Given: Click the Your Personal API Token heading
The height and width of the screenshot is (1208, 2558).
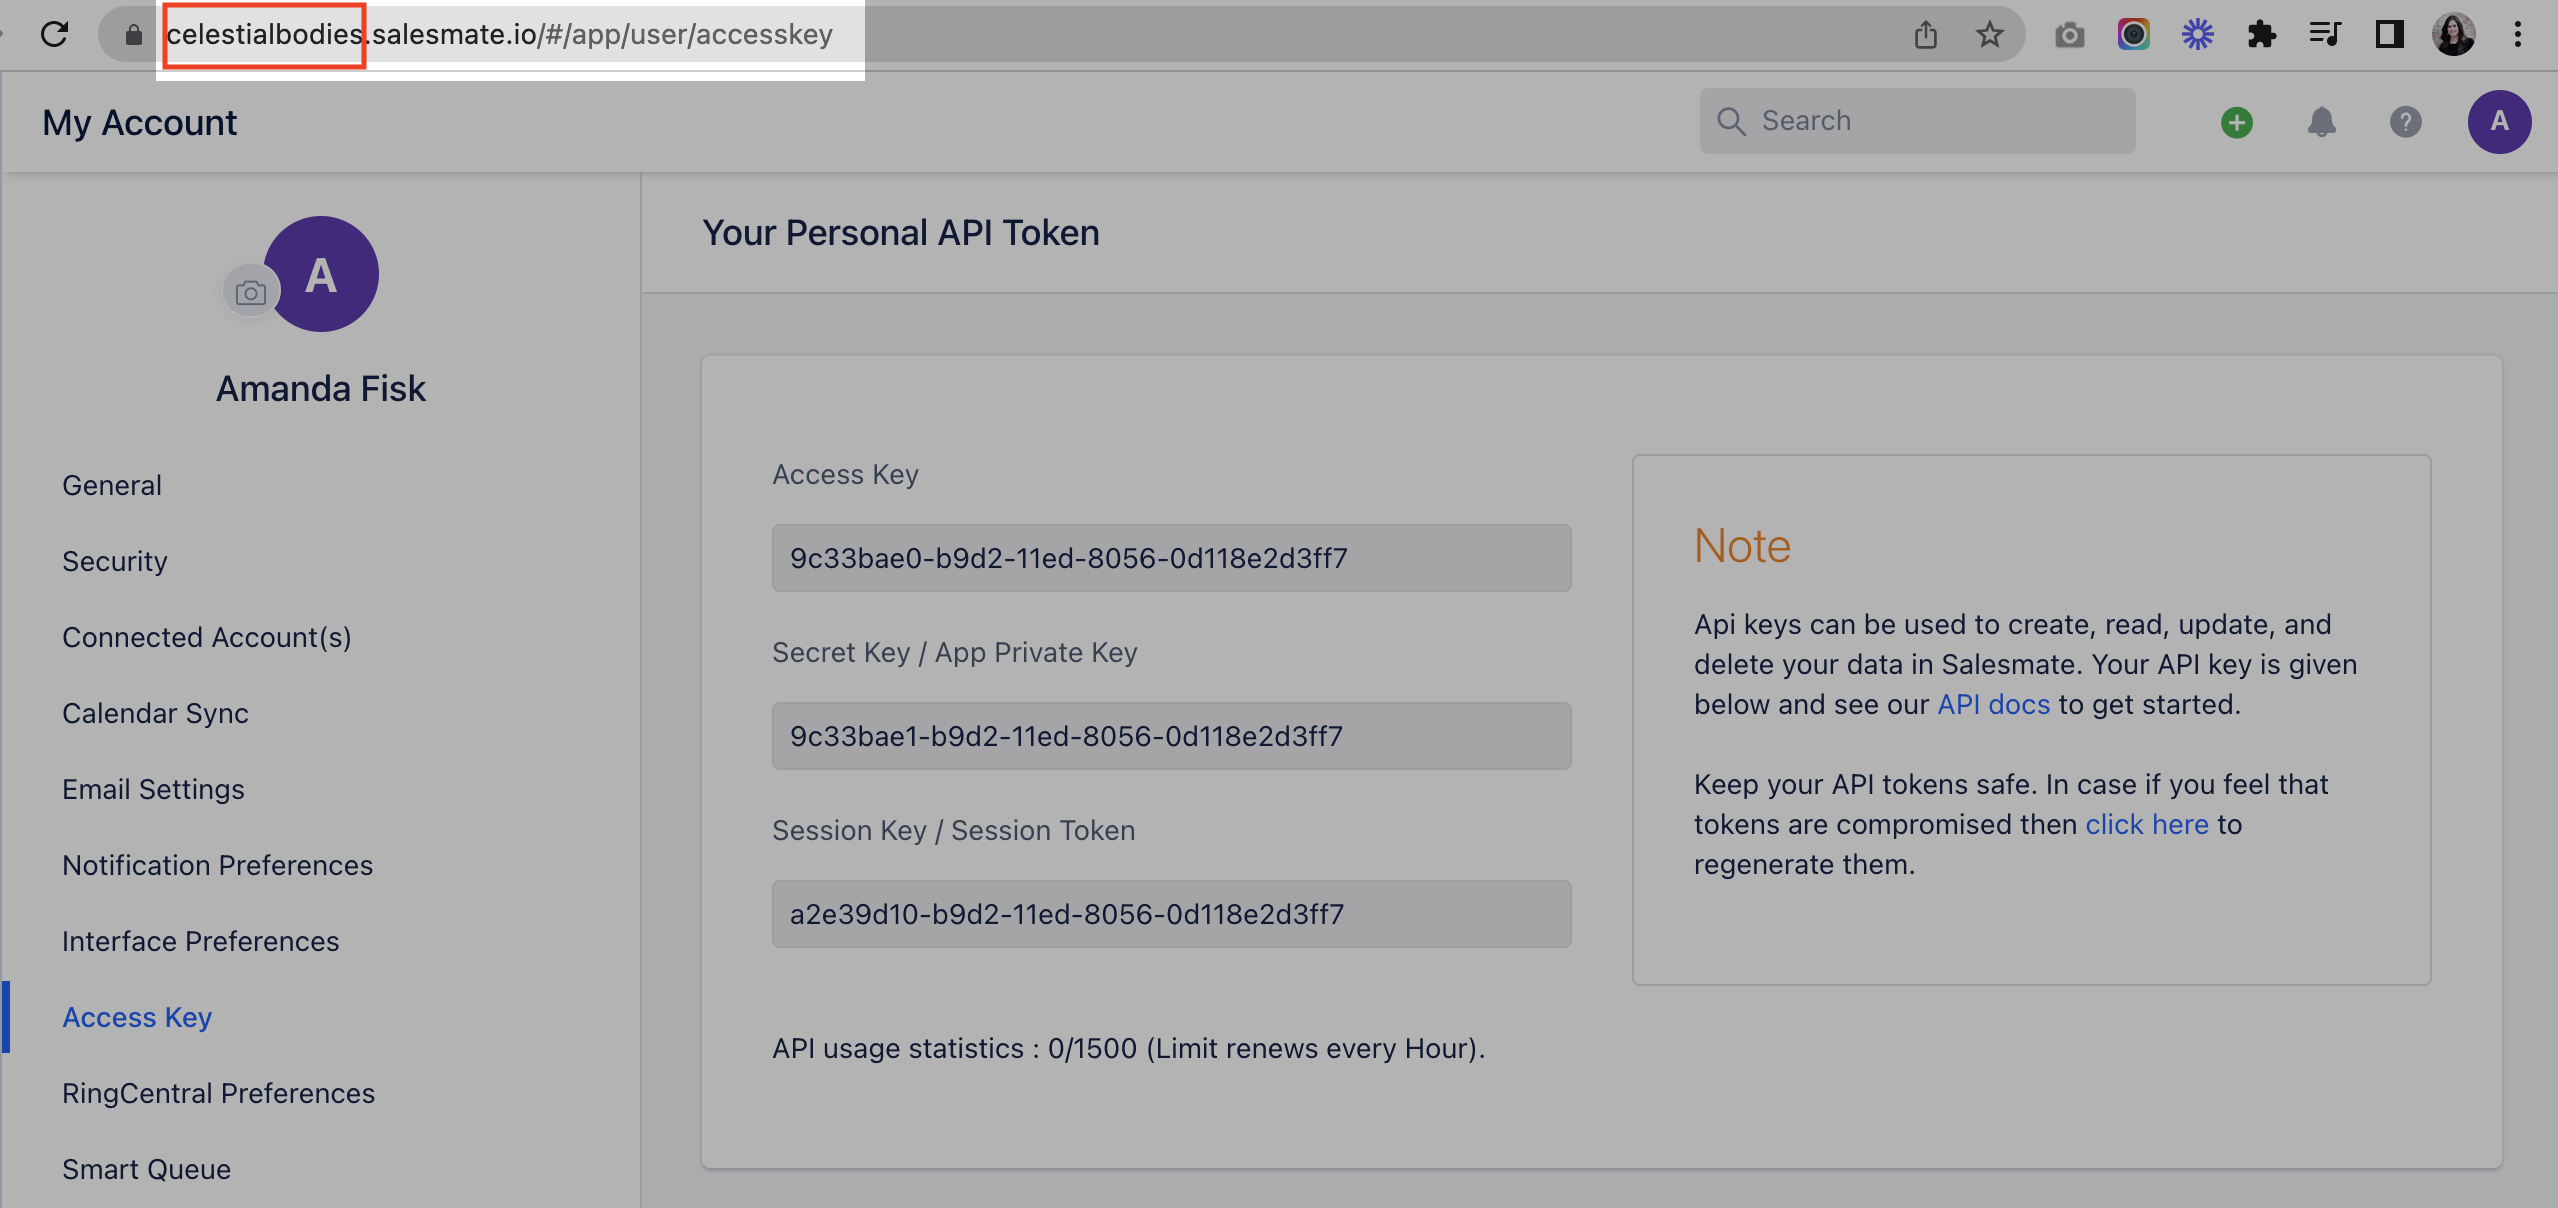Looking at the screenshot, I should pyautogui.click(x=901, y=233).
